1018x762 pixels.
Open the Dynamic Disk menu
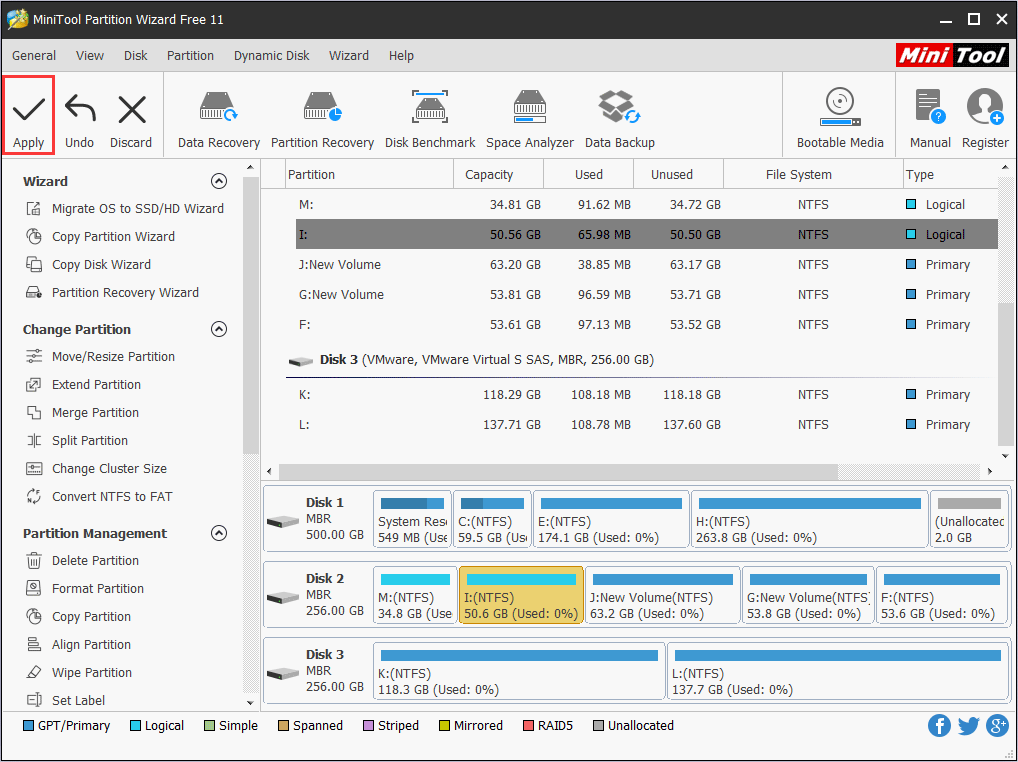click(271, 55)
